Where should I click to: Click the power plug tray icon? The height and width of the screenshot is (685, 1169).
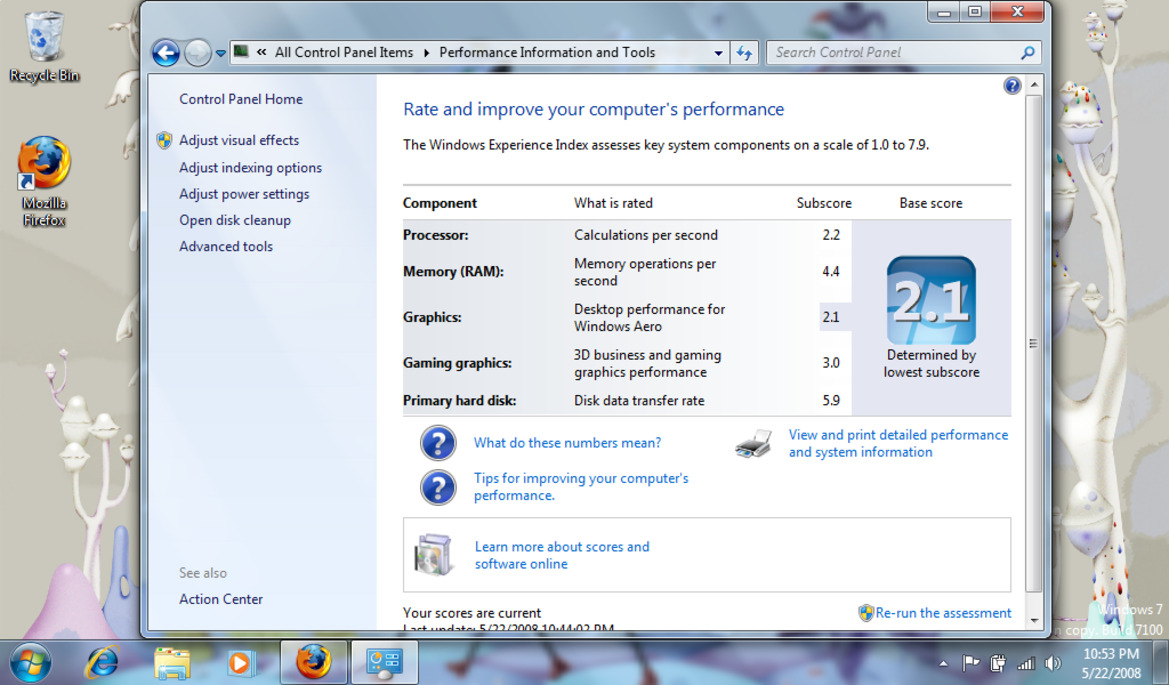click(998, 663)
